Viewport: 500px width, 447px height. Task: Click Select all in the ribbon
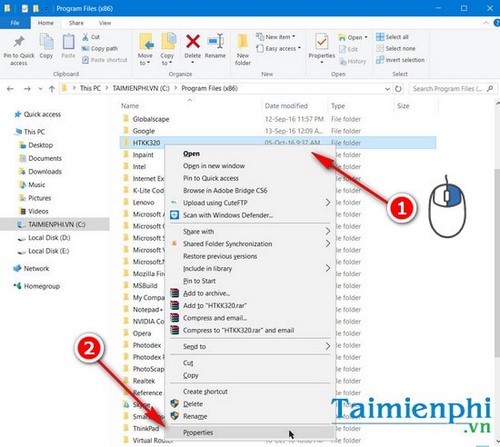coord(392,37)
